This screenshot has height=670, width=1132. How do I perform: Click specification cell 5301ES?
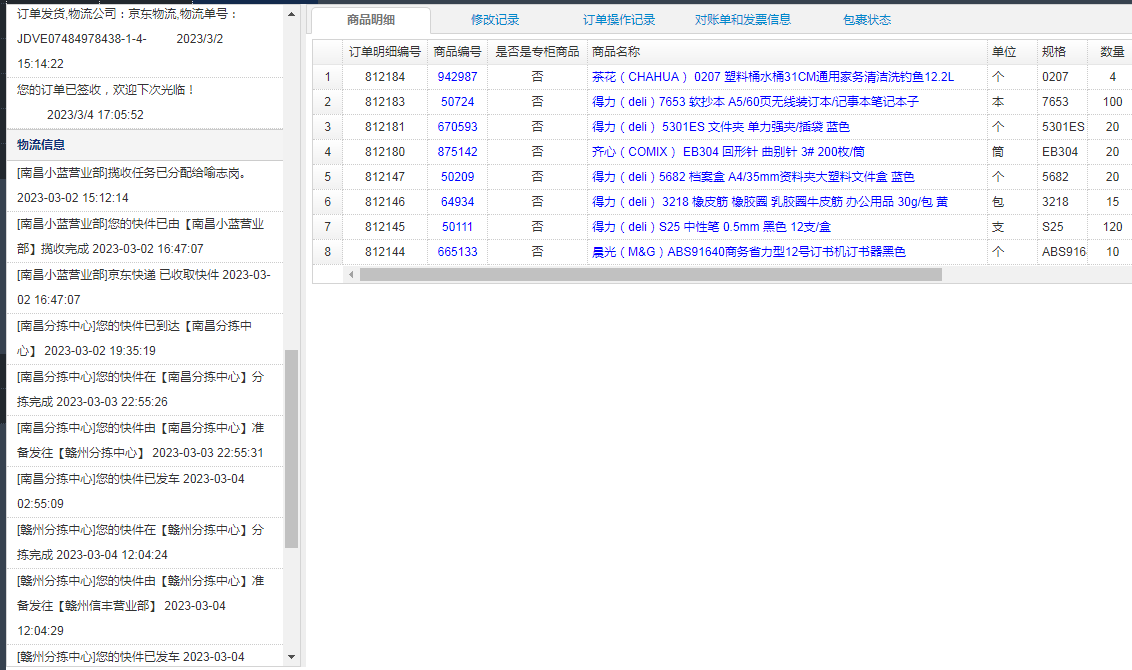[1063, 127]
